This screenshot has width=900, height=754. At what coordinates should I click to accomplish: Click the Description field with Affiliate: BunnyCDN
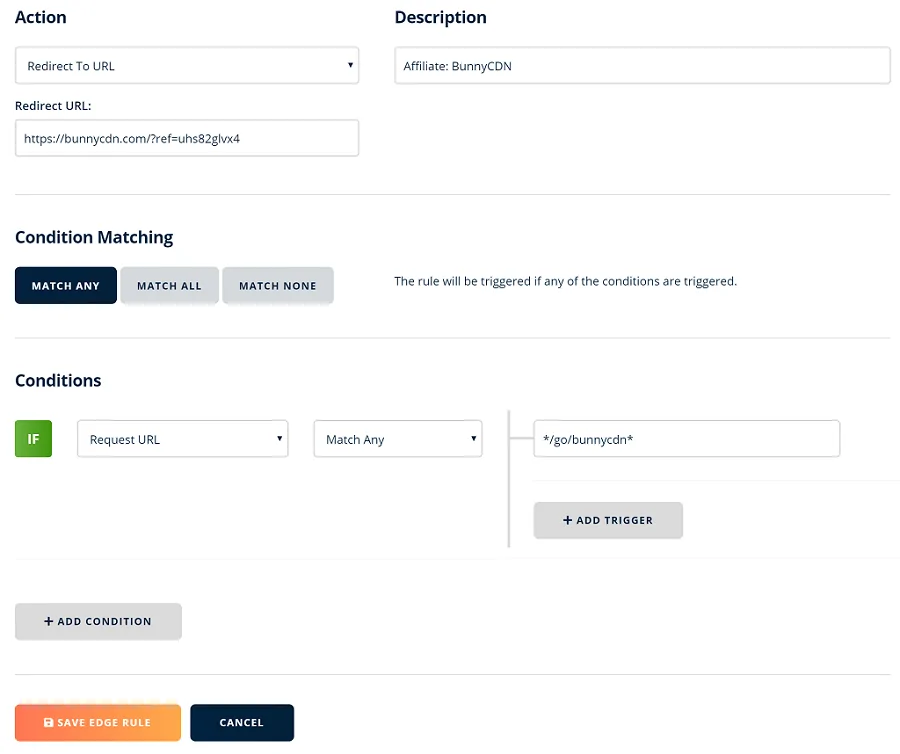click(641, 66)
